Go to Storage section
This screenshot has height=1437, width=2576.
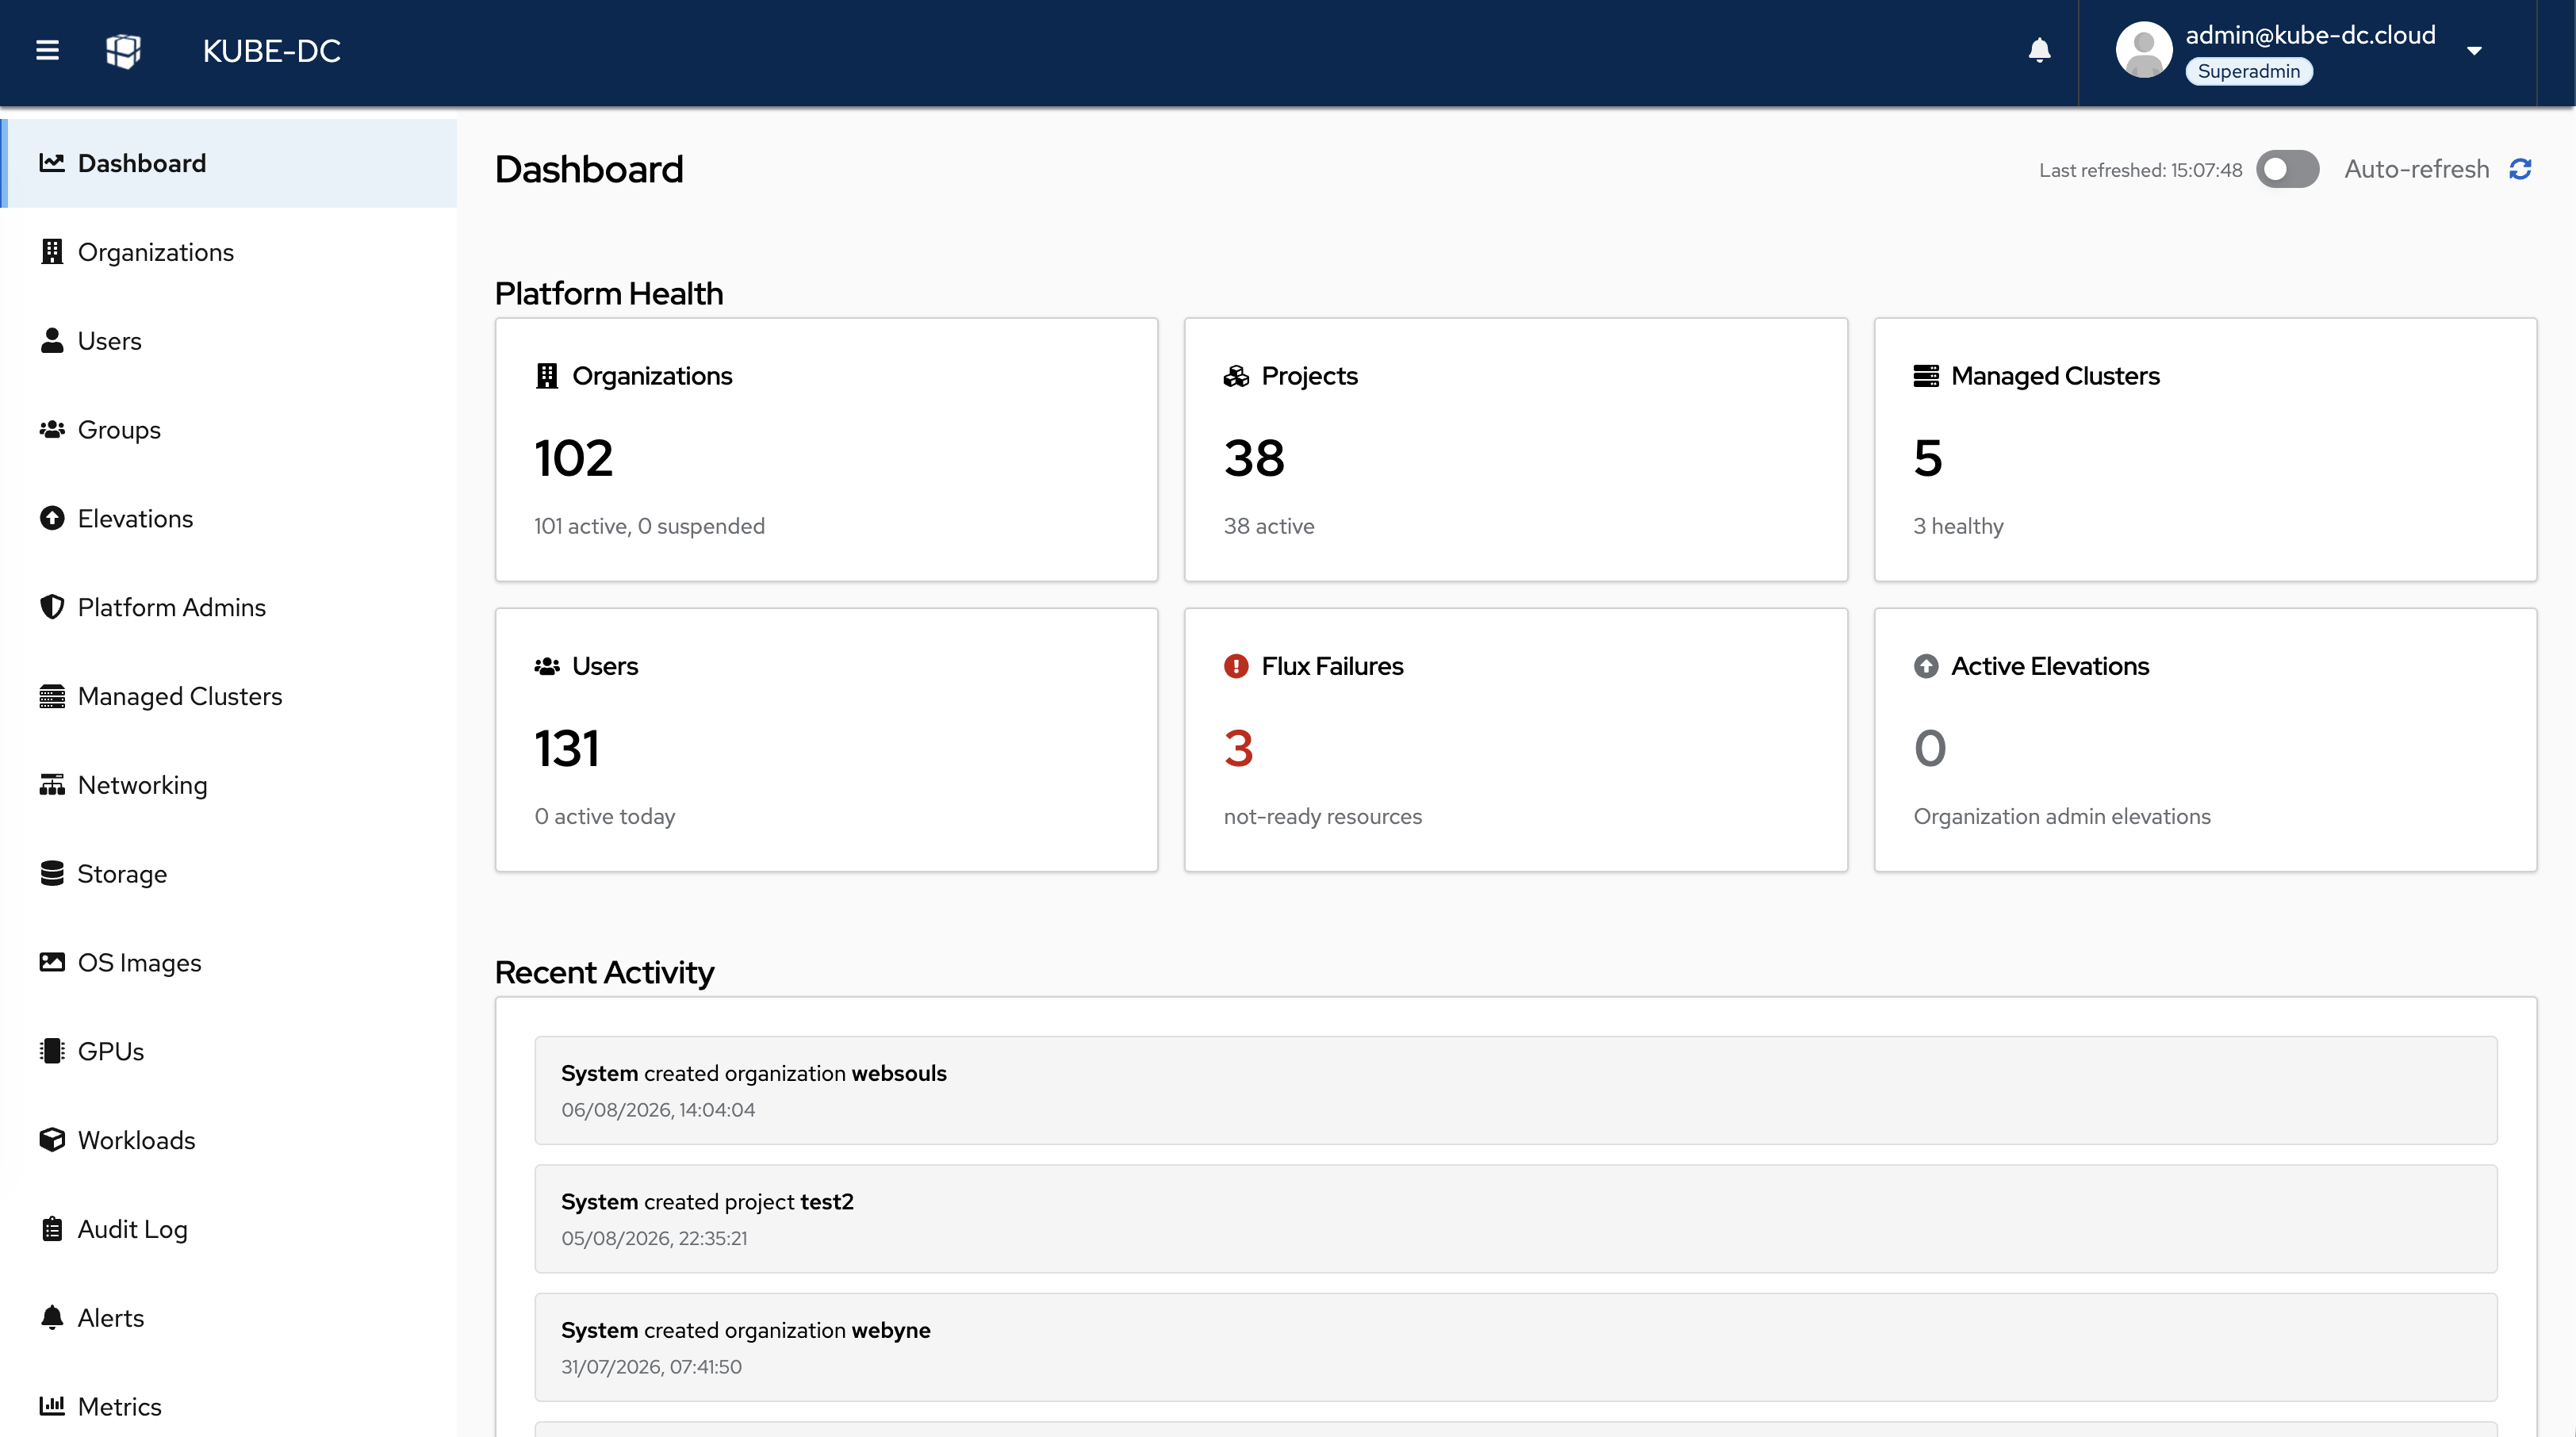pos(229,874)
